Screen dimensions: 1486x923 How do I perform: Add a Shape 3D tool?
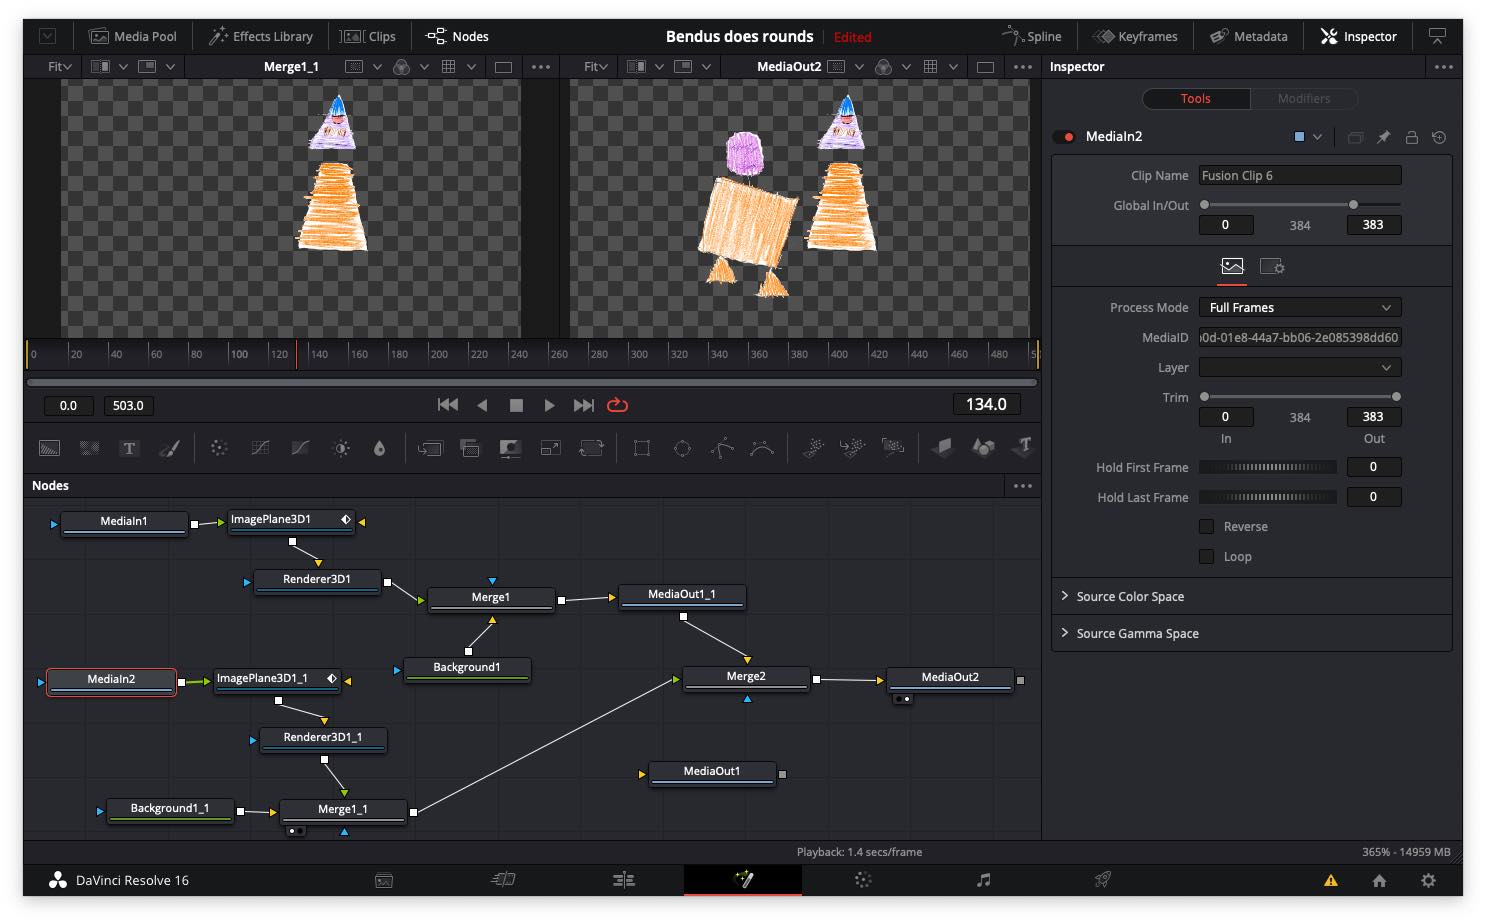point(983,448)
